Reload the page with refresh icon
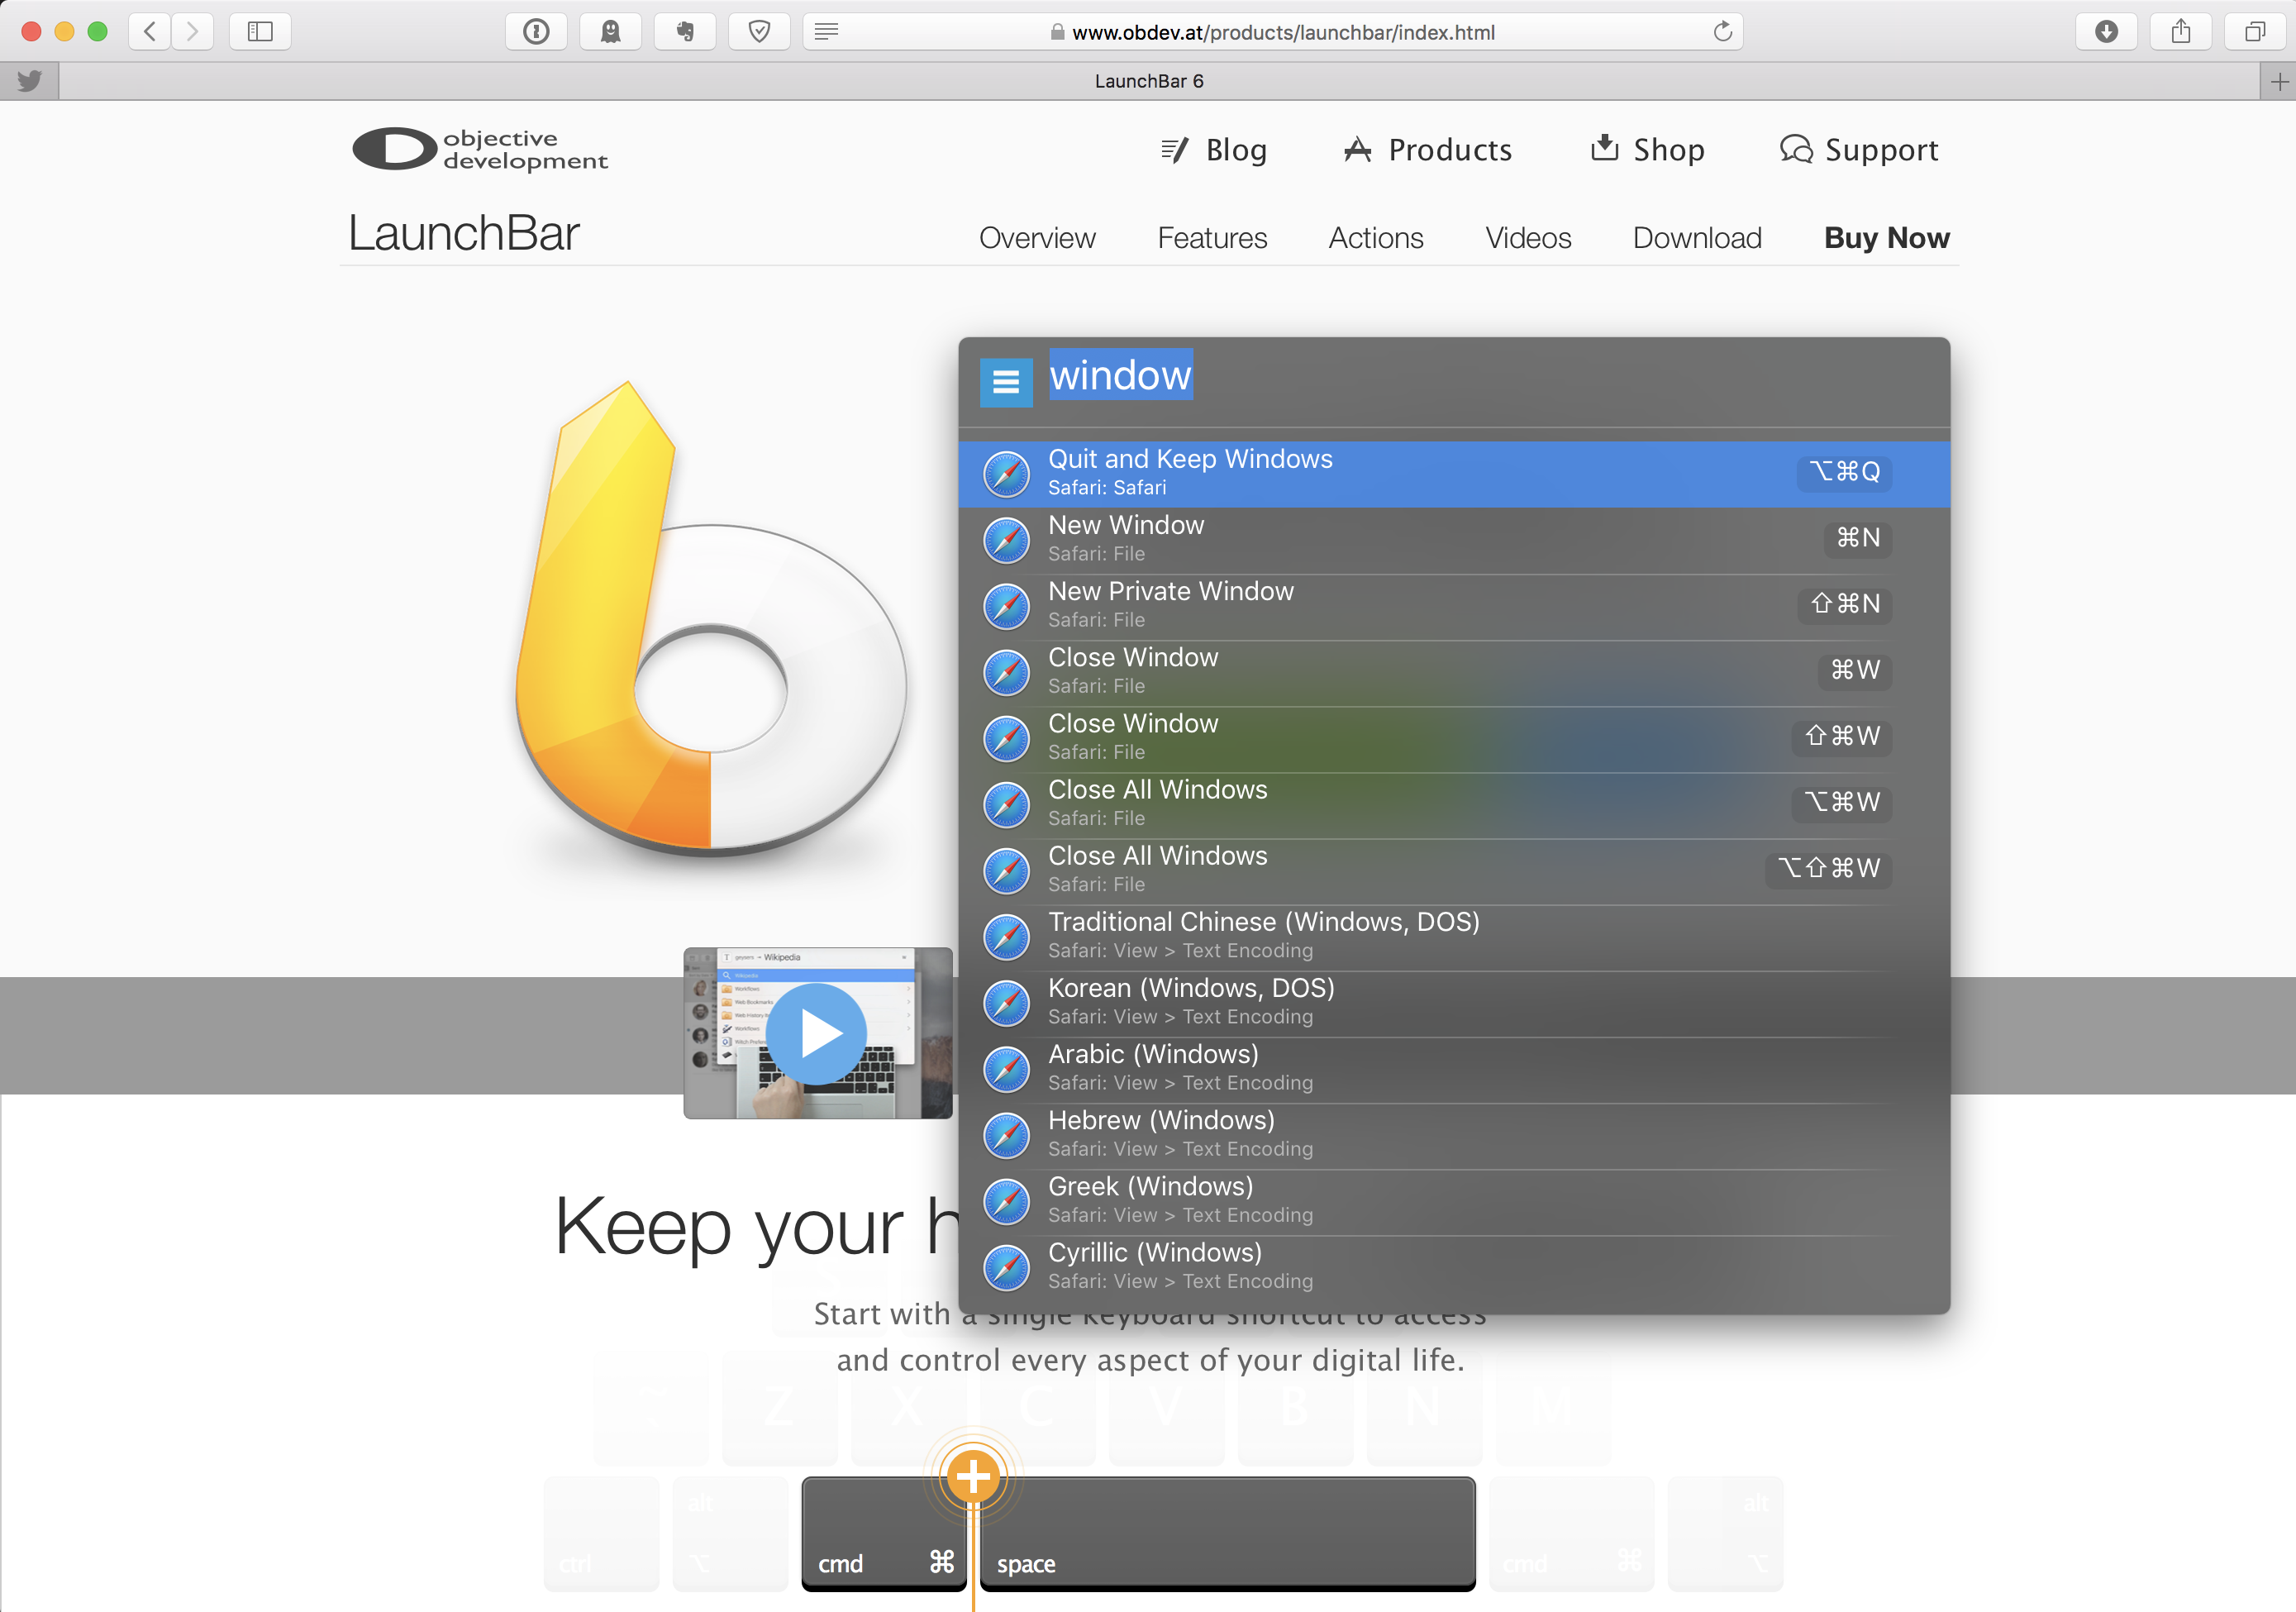This screenshot has height=1612, width=2296. (1722, 32)
